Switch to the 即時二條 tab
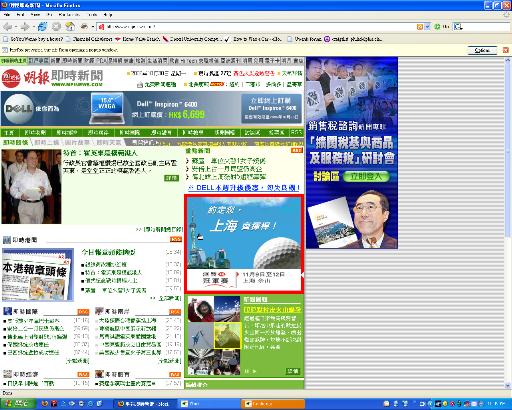The width and height of the screenshot is (512, 410). (x=47, y=143)
